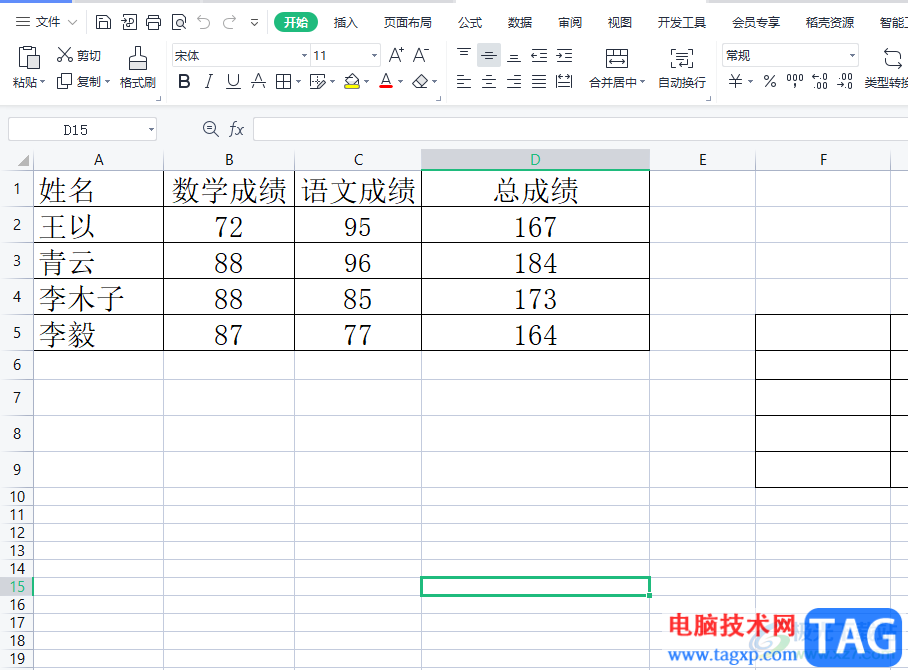Align text to bottom of cell
Image resolution: width=908 pixels, height=670 pixels.
(x=514, y=56)
